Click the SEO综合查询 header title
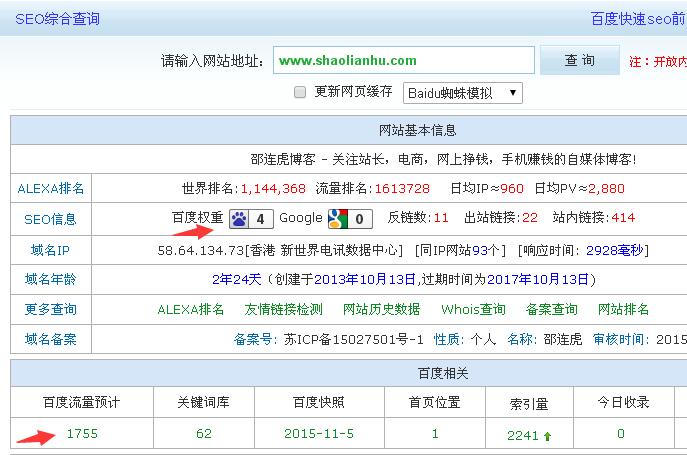 [57, 19]
